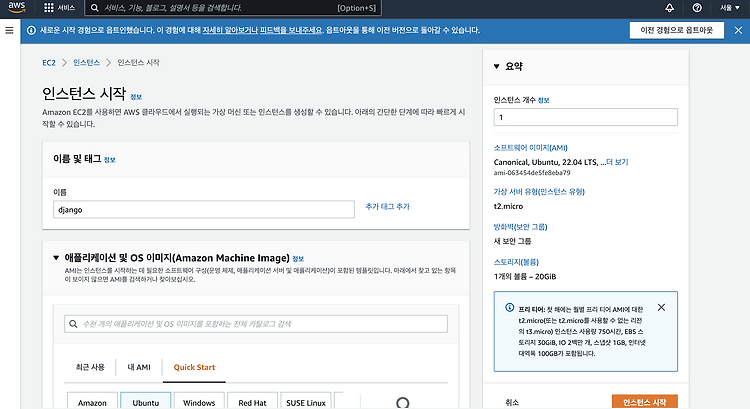Open info link next to '이름 및 태그'
This screenshot has height=409, width=750.
[x=110, y=160]
